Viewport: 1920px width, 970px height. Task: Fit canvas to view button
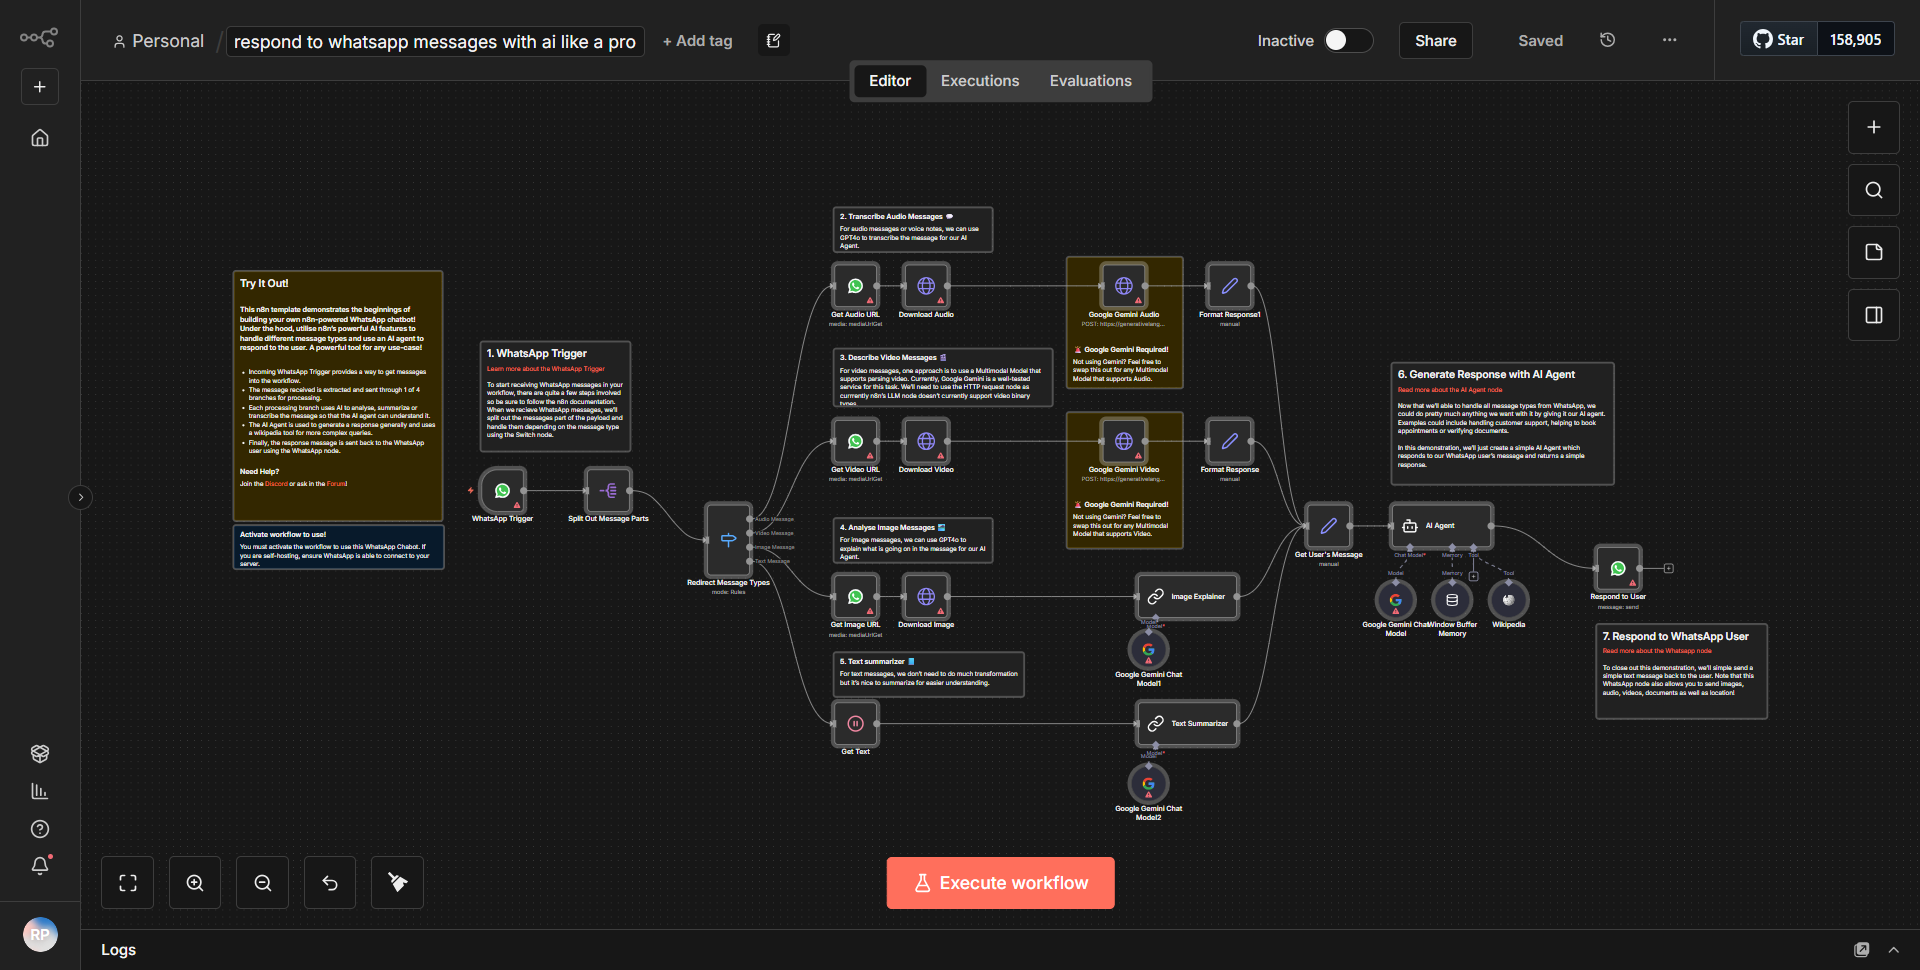pyautogui.click(x=128, y=883)
